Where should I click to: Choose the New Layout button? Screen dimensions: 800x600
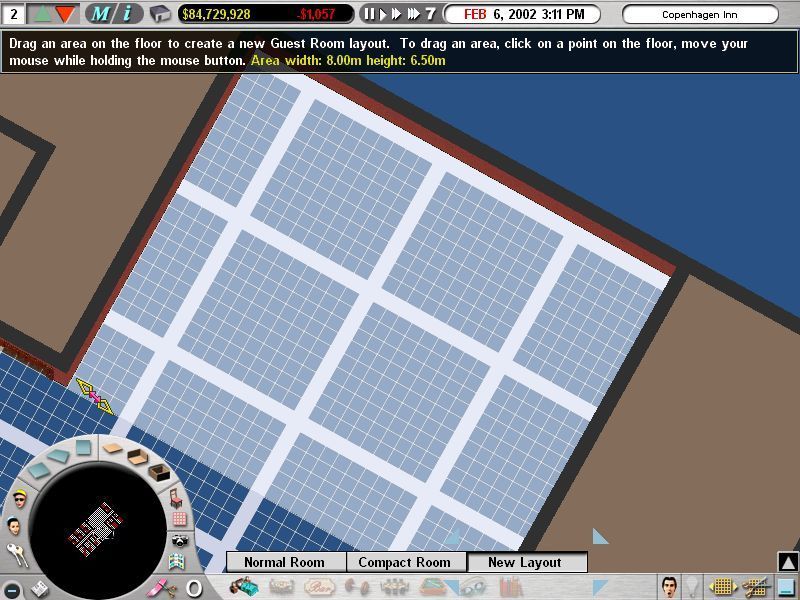pos(525,562)
